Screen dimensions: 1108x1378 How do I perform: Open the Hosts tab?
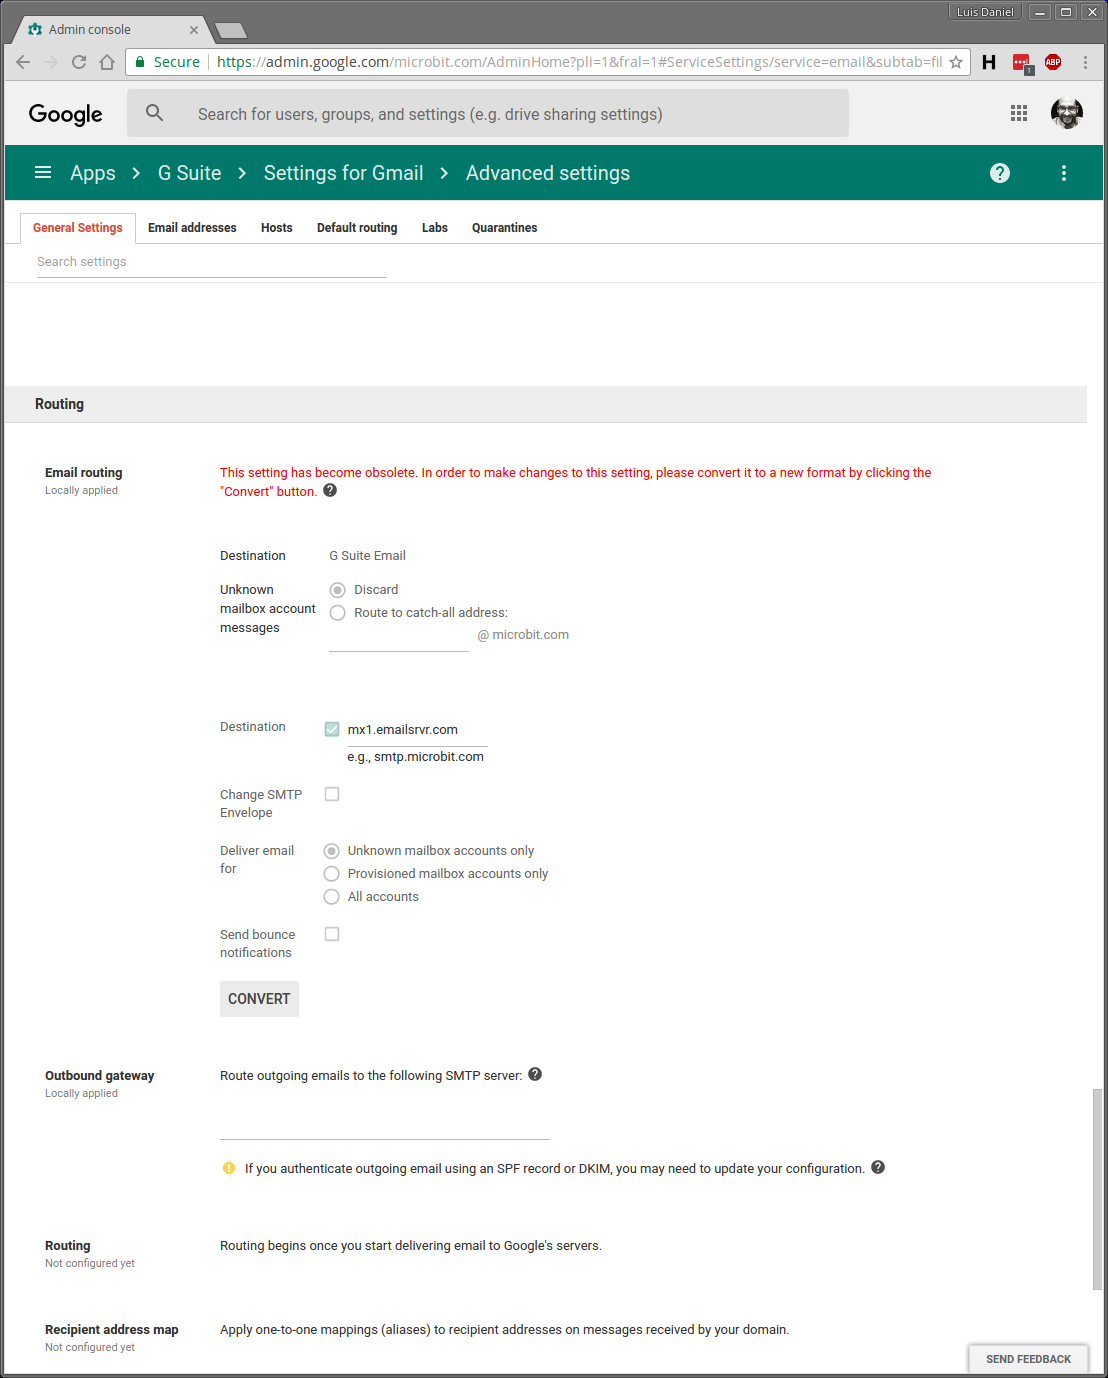point(277,228)
